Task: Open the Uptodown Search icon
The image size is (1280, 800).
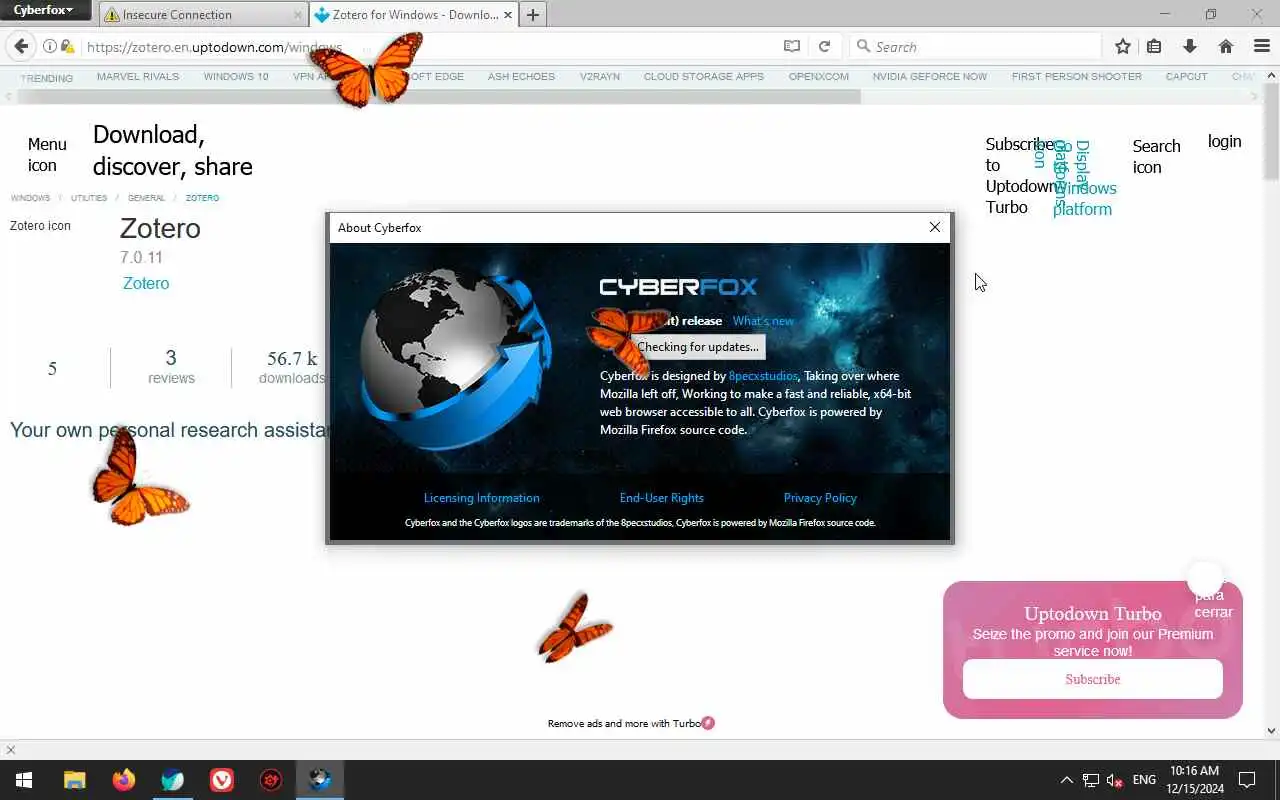Action: click(1156, 156)
